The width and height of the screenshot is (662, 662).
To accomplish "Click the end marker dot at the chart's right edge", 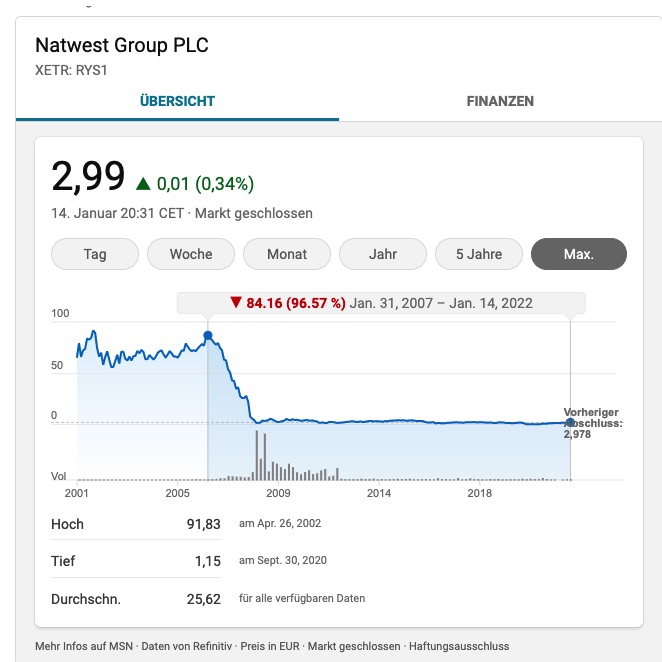I will click(570, 422).
